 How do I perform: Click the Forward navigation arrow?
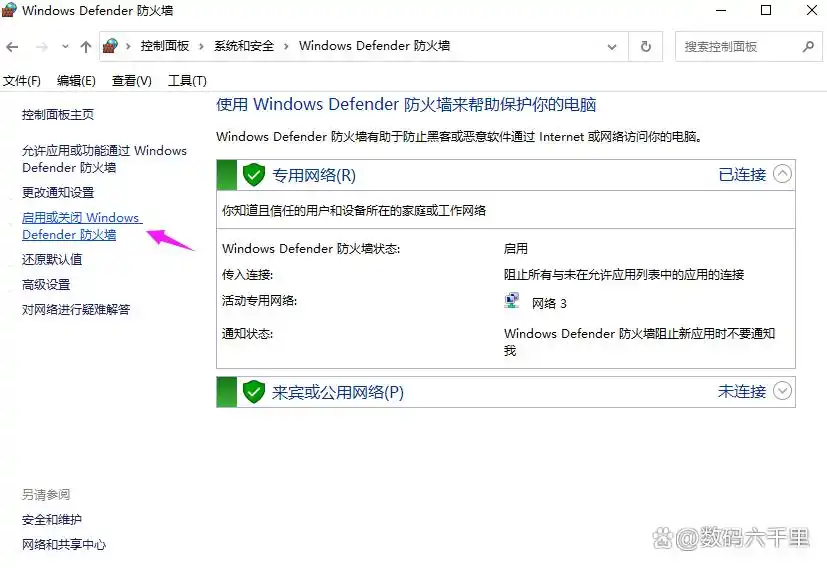pos(42,47)
